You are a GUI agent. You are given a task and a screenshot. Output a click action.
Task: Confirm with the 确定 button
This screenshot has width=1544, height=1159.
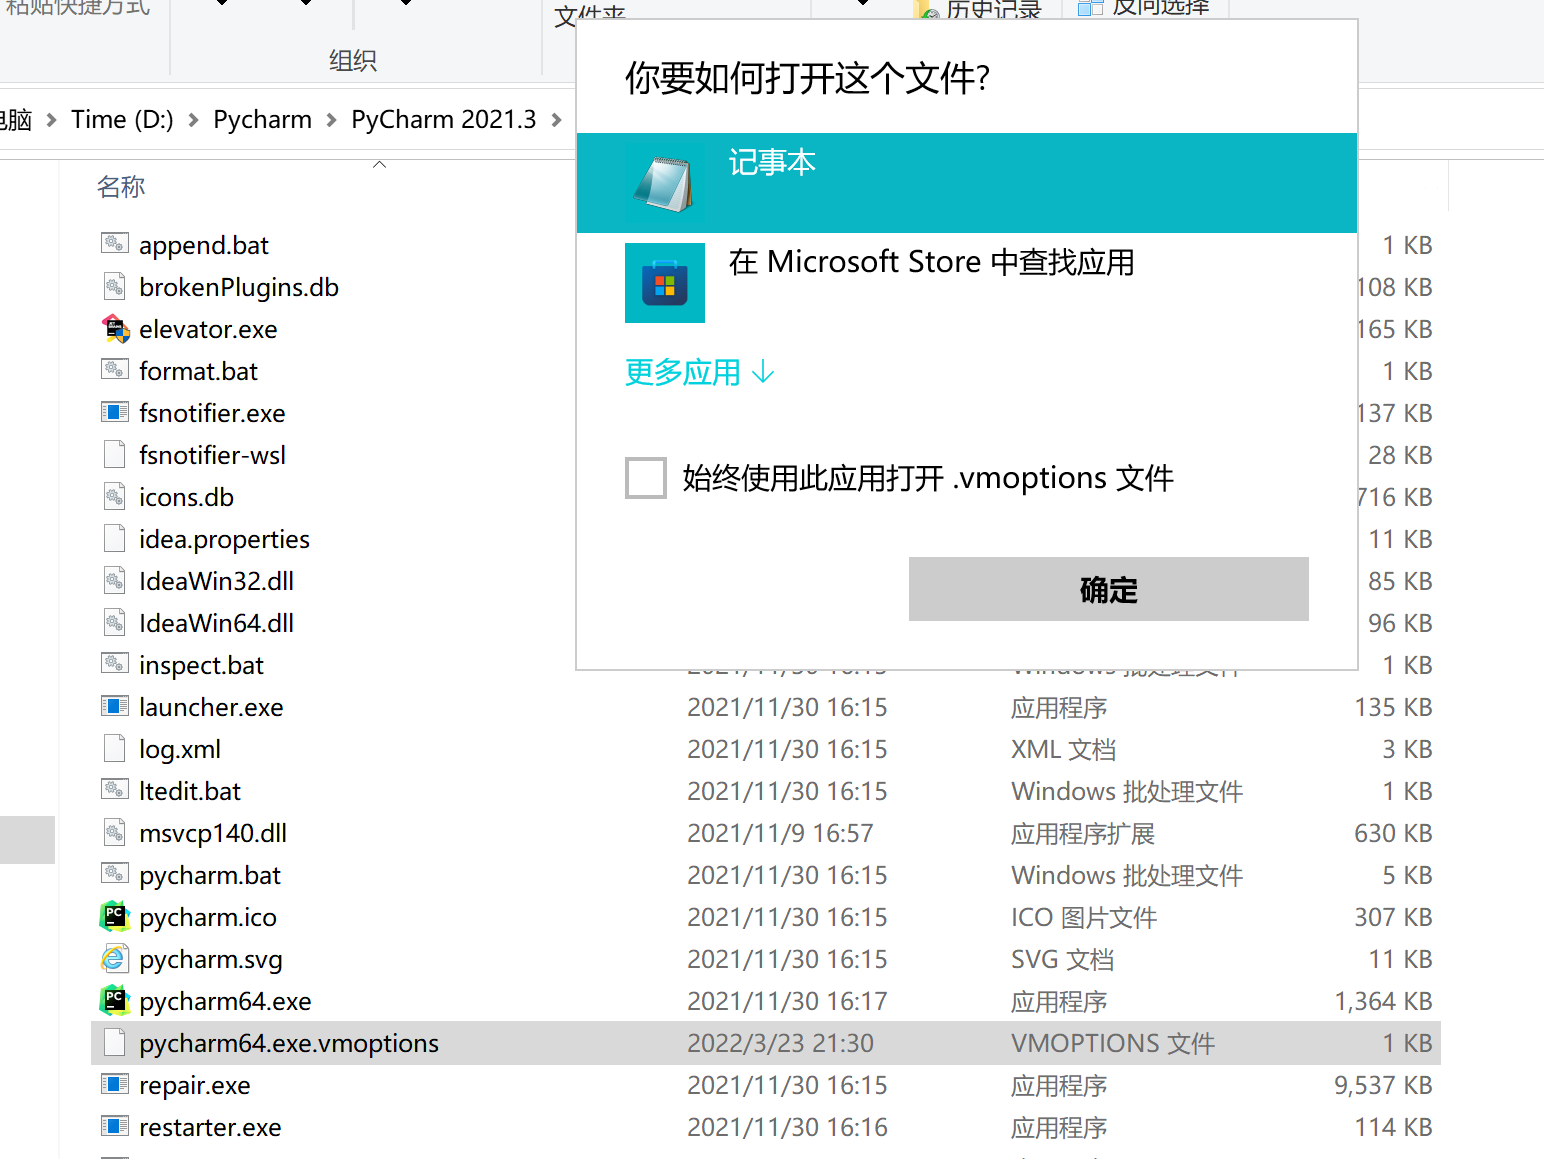click(x=1108, y=589)
